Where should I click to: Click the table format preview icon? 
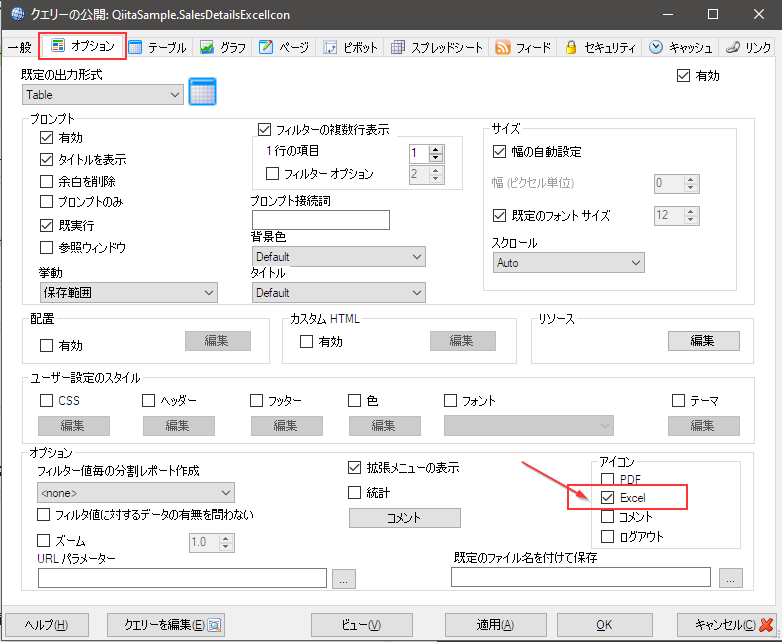click(x=202, y=91)
